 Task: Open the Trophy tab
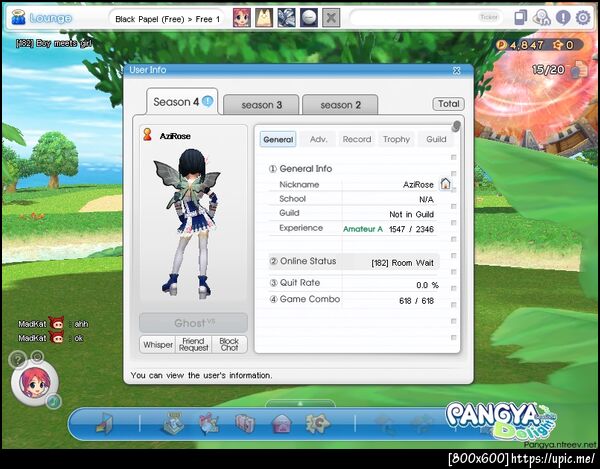(396, 139)
